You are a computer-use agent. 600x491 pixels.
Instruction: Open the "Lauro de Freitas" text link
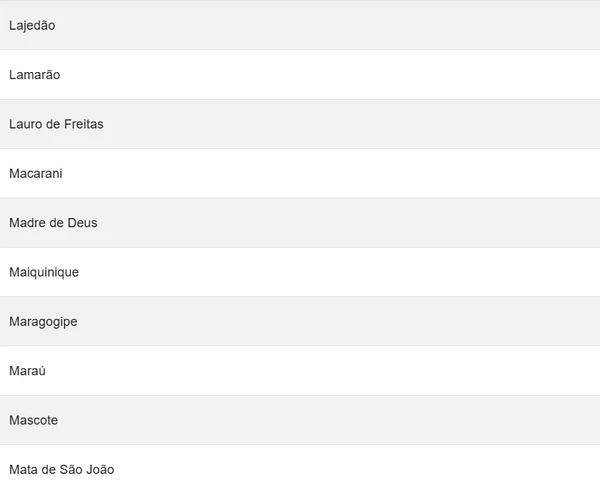tap(56, 124)
